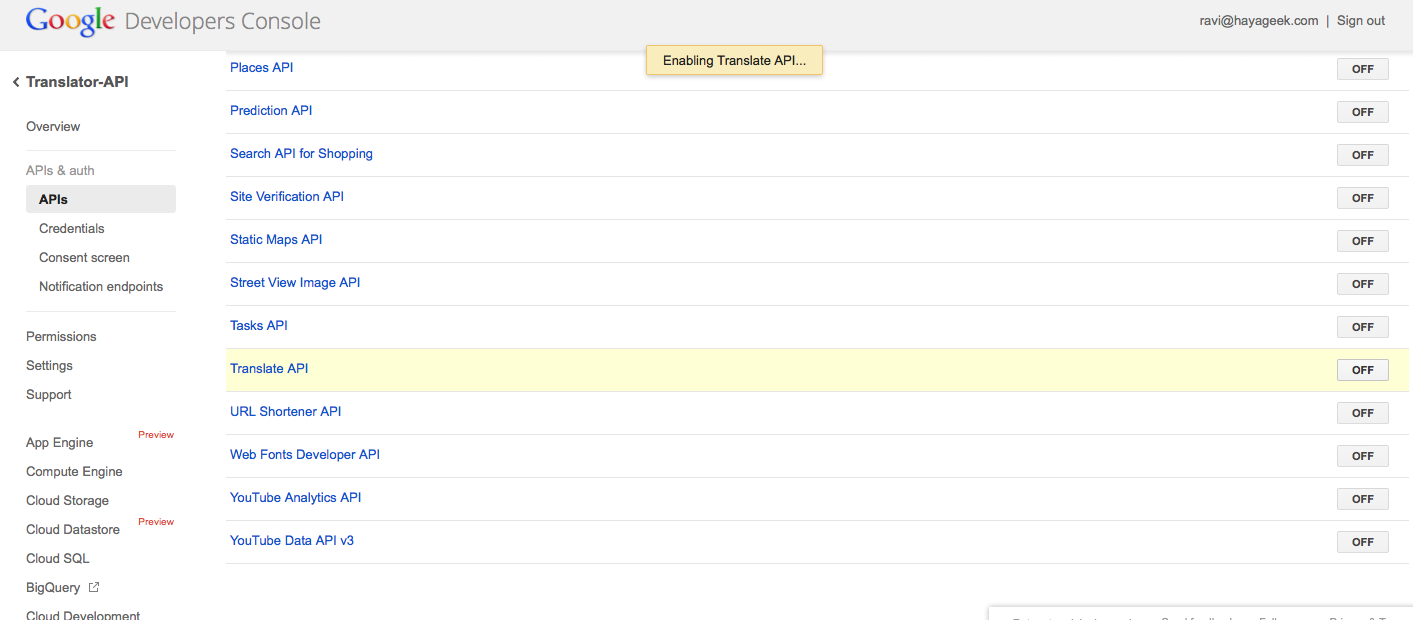Image resolution: width=1413 pixels, height=620 pixels.
Task: Open Consent screen in the sidebar
Action: (84, 258)
